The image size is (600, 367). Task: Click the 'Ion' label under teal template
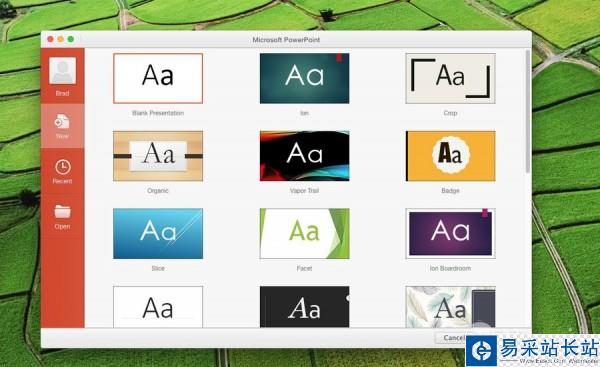point(304,113)
